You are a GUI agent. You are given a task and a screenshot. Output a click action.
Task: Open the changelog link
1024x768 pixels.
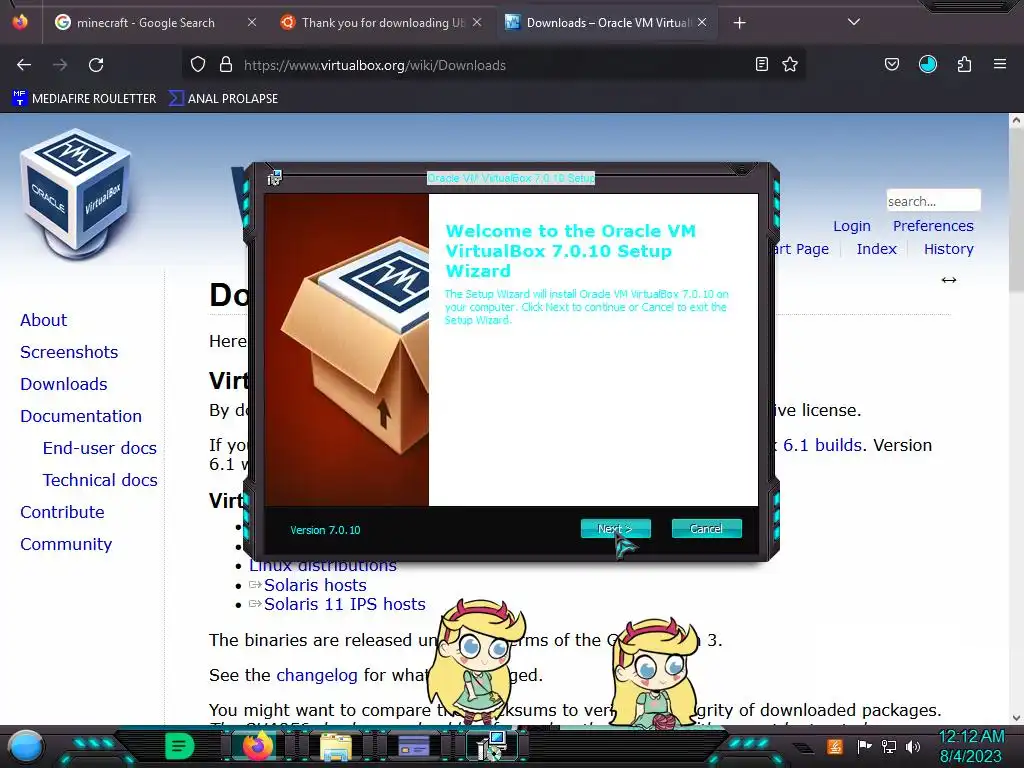[317, 675]
